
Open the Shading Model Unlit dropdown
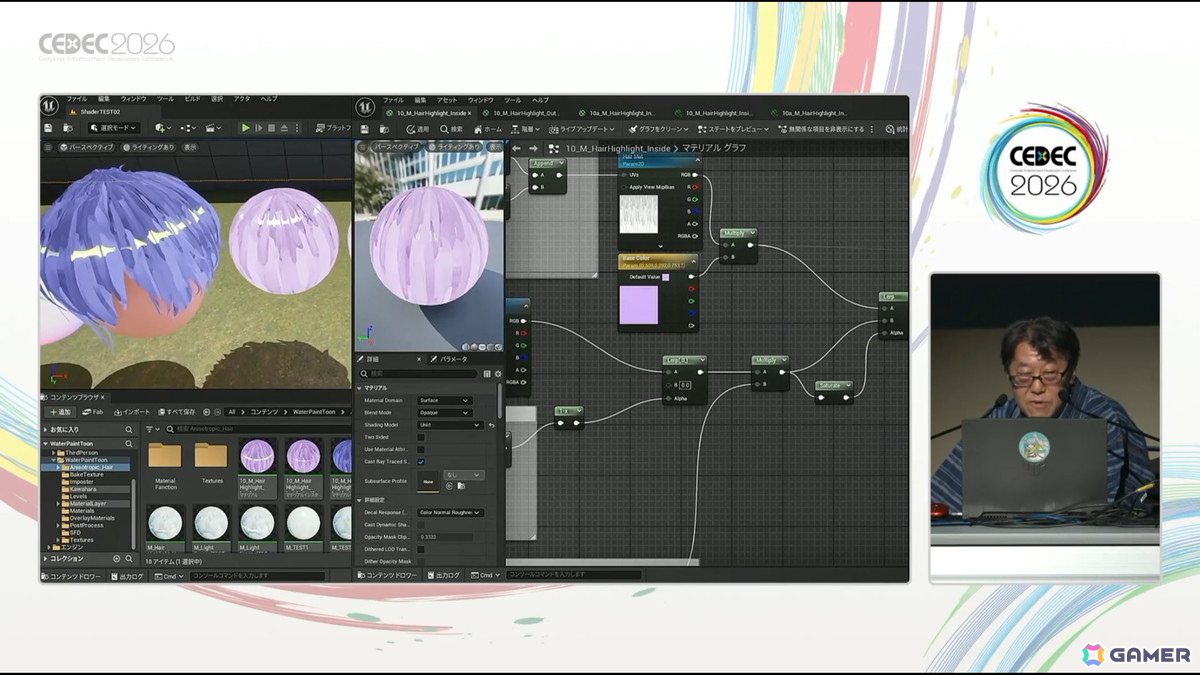pos(450,425)
